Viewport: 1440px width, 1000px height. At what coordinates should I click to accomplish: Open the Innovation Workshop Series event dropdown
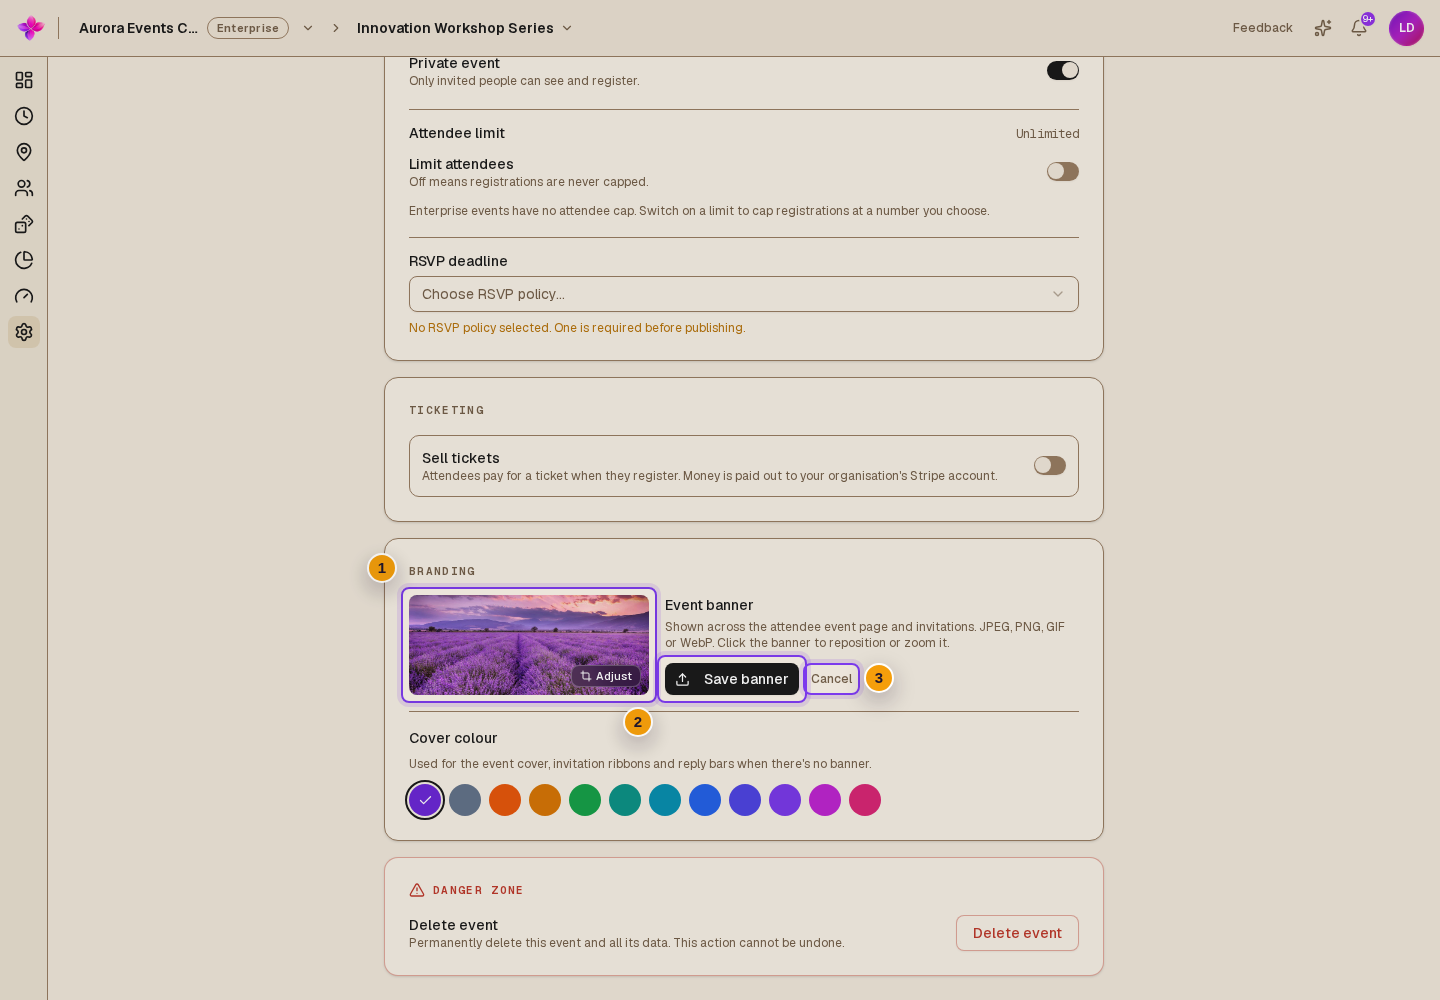465,28
